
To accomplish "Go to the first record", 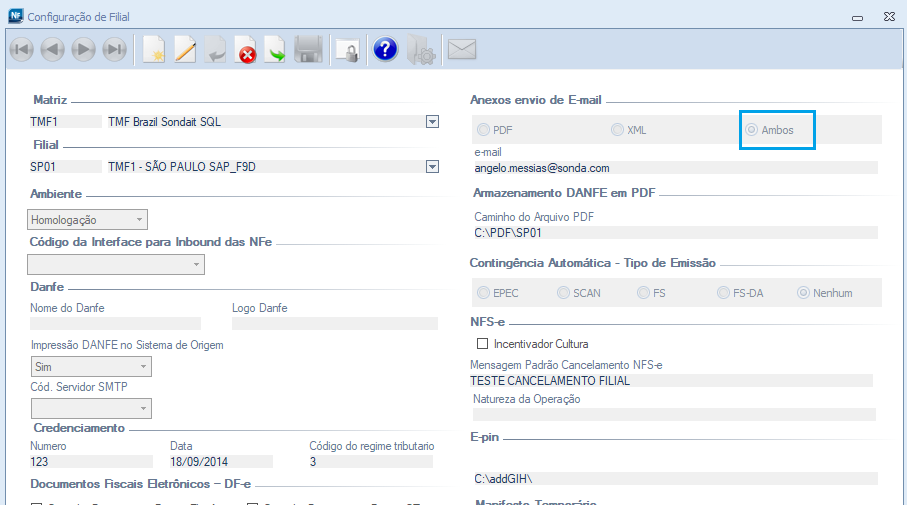I will coord(22,50).
